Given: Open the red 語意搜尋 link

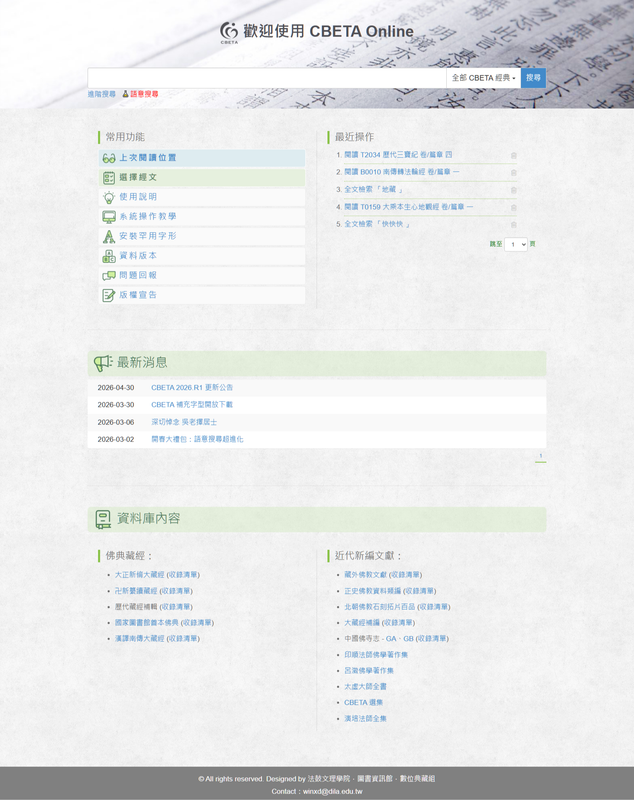Looking at the screenshot, I should point(144,94).
